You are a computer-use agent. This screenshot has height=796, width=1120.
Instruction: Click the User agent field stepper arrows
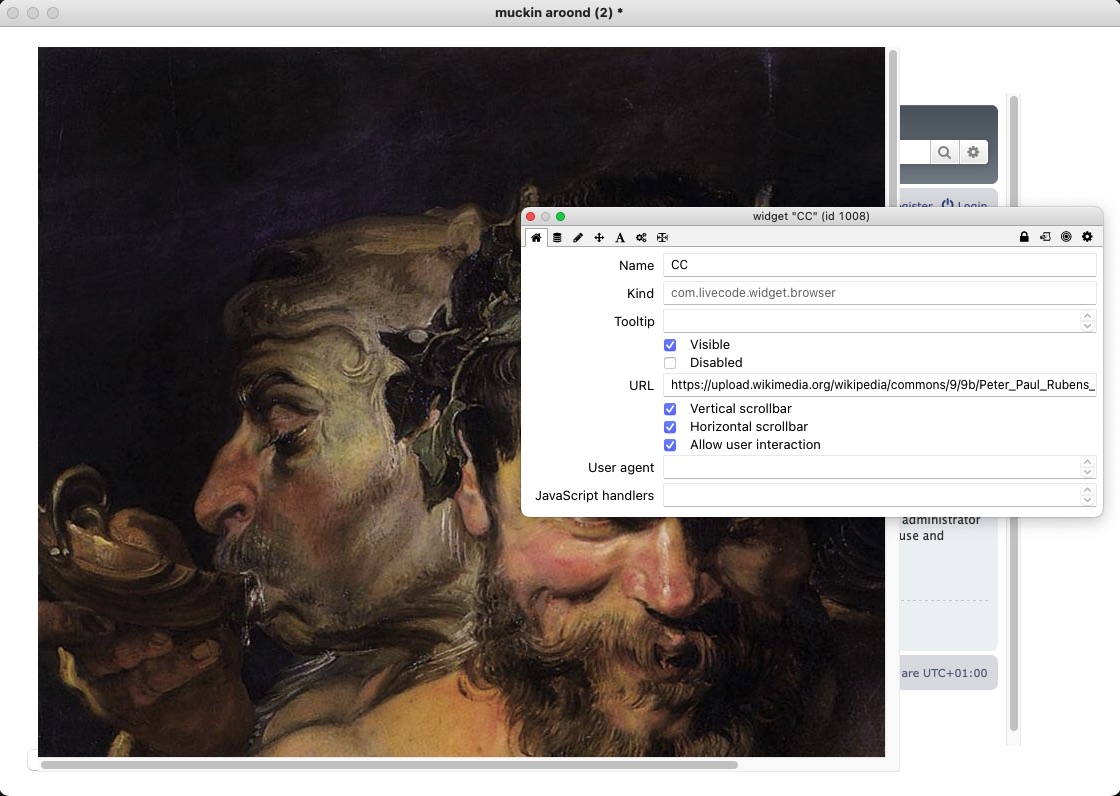(x=1088, y=467)
